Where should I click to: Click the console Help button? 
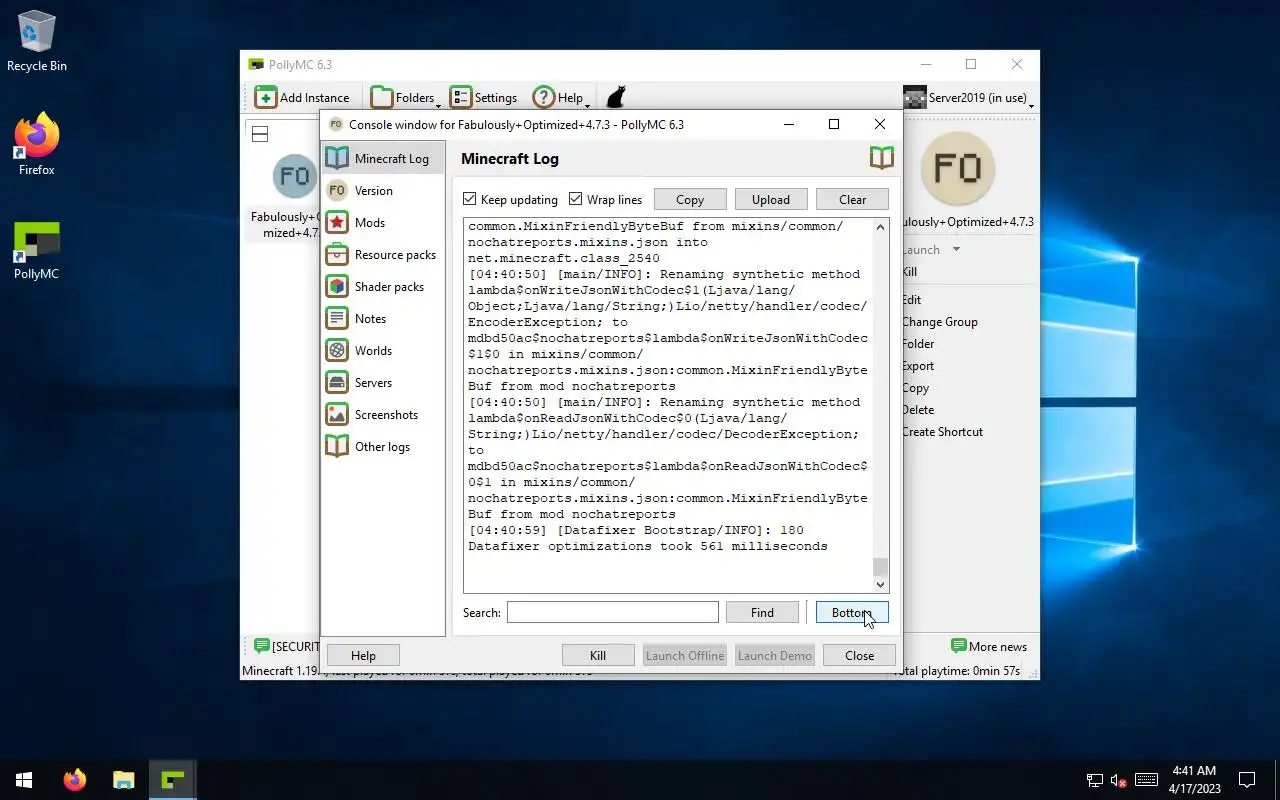[x=363, y=655]
